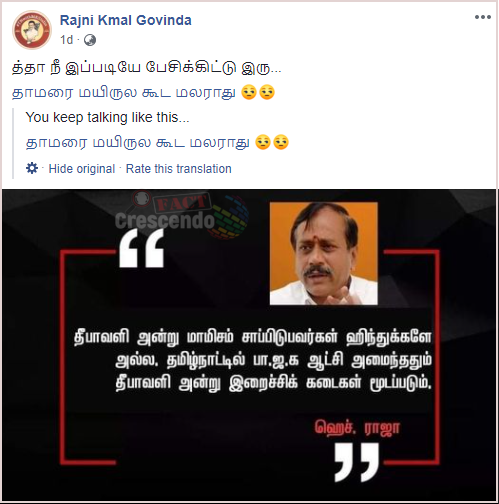Viewport: 499px width, 504px height.
Task: Open the man's photo on orange background
Action: (324, 253)
